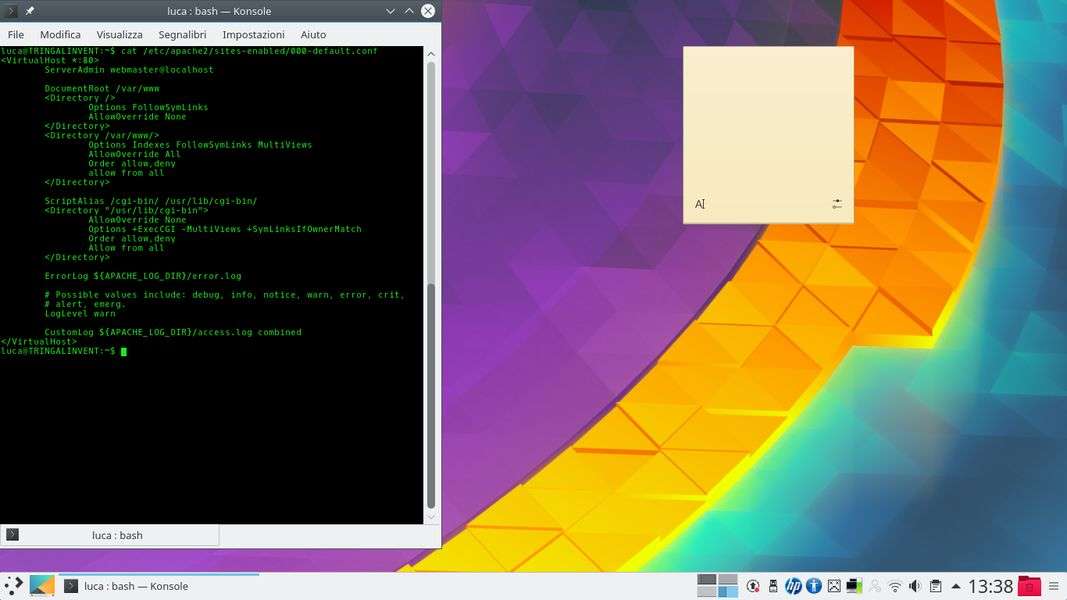Open the Wi-Fi network tray icon
Viewport: 1067px width, 600px height.
point(895,586)
